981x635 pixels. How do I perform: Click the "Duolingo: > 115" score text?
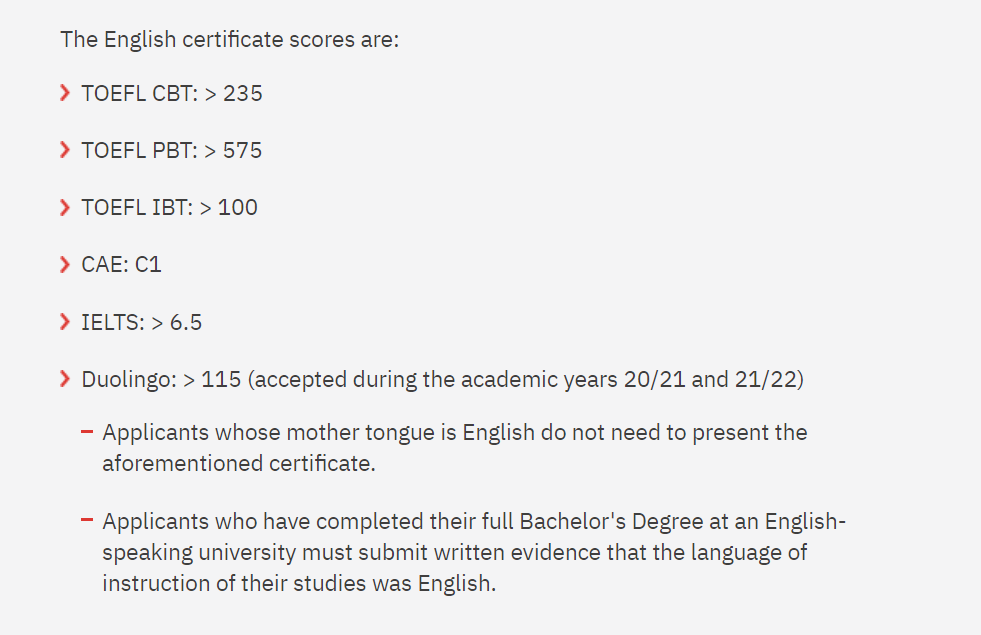coord(161,379)
